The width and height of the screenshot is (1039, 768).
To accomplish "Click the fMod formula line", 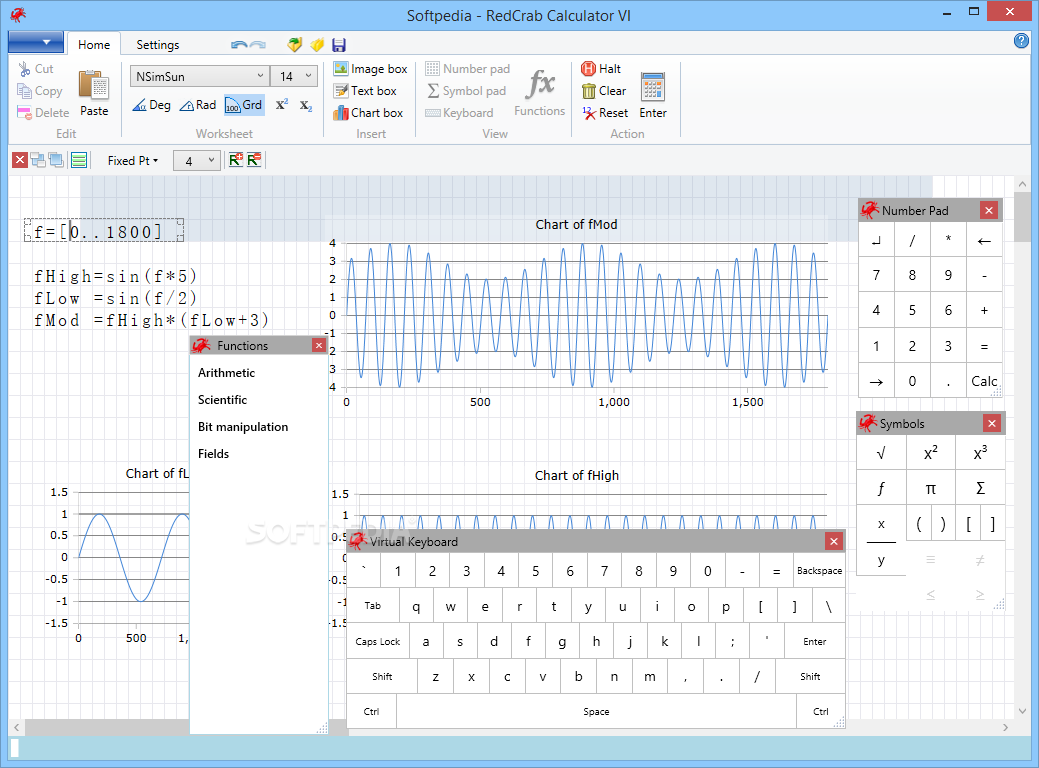I will [x=152, y=321].
